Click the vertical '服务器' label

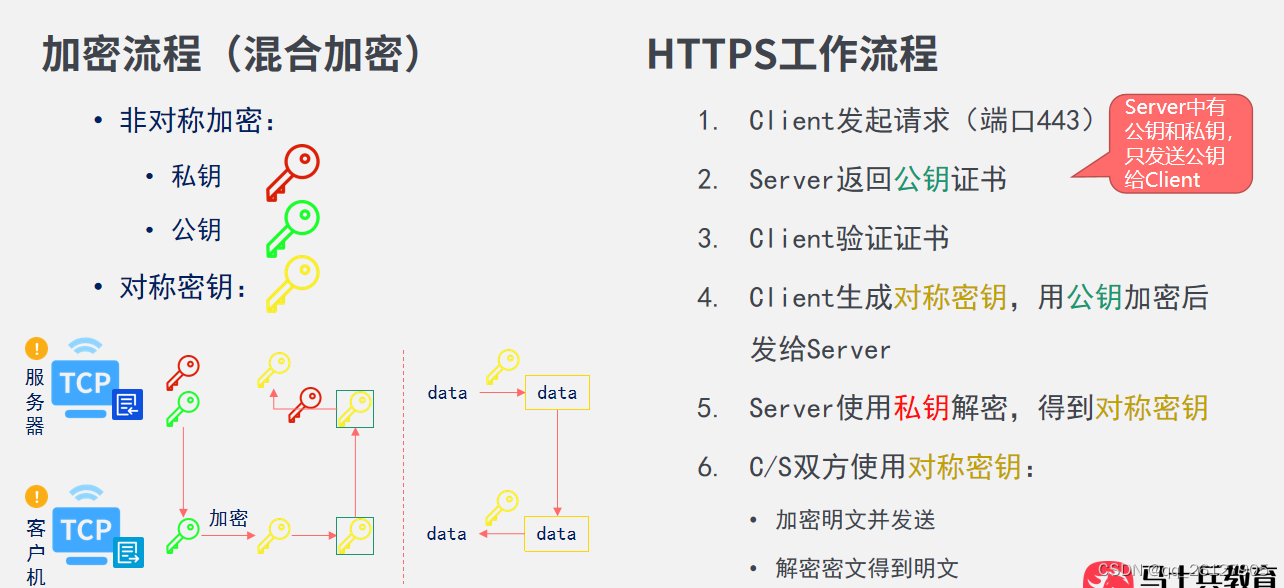pyautogui.click(x=35, y=401)
